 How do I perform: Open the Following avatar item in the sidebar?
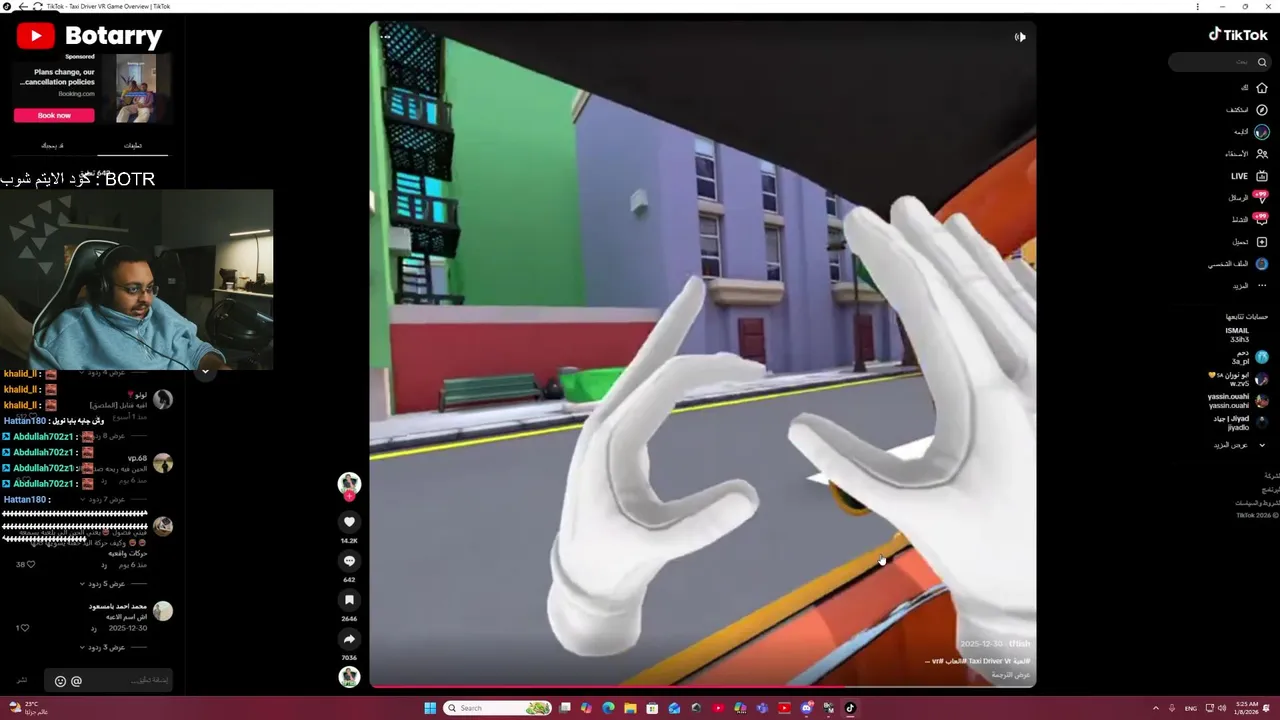tap(1262, 132)
